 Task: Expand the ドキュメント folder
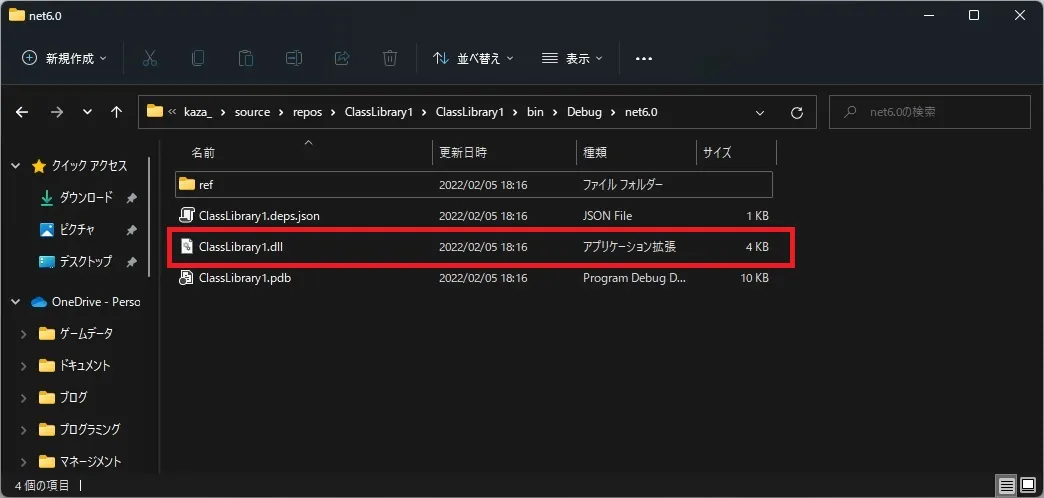click(x=23, y=366)
